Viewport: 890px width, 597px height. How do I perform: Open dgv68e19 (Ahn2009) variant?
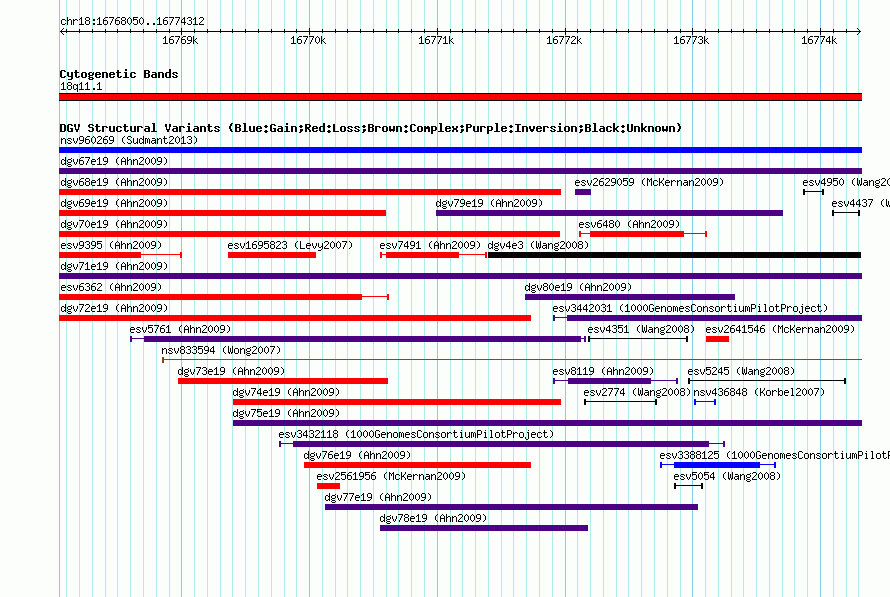[114, 182]
